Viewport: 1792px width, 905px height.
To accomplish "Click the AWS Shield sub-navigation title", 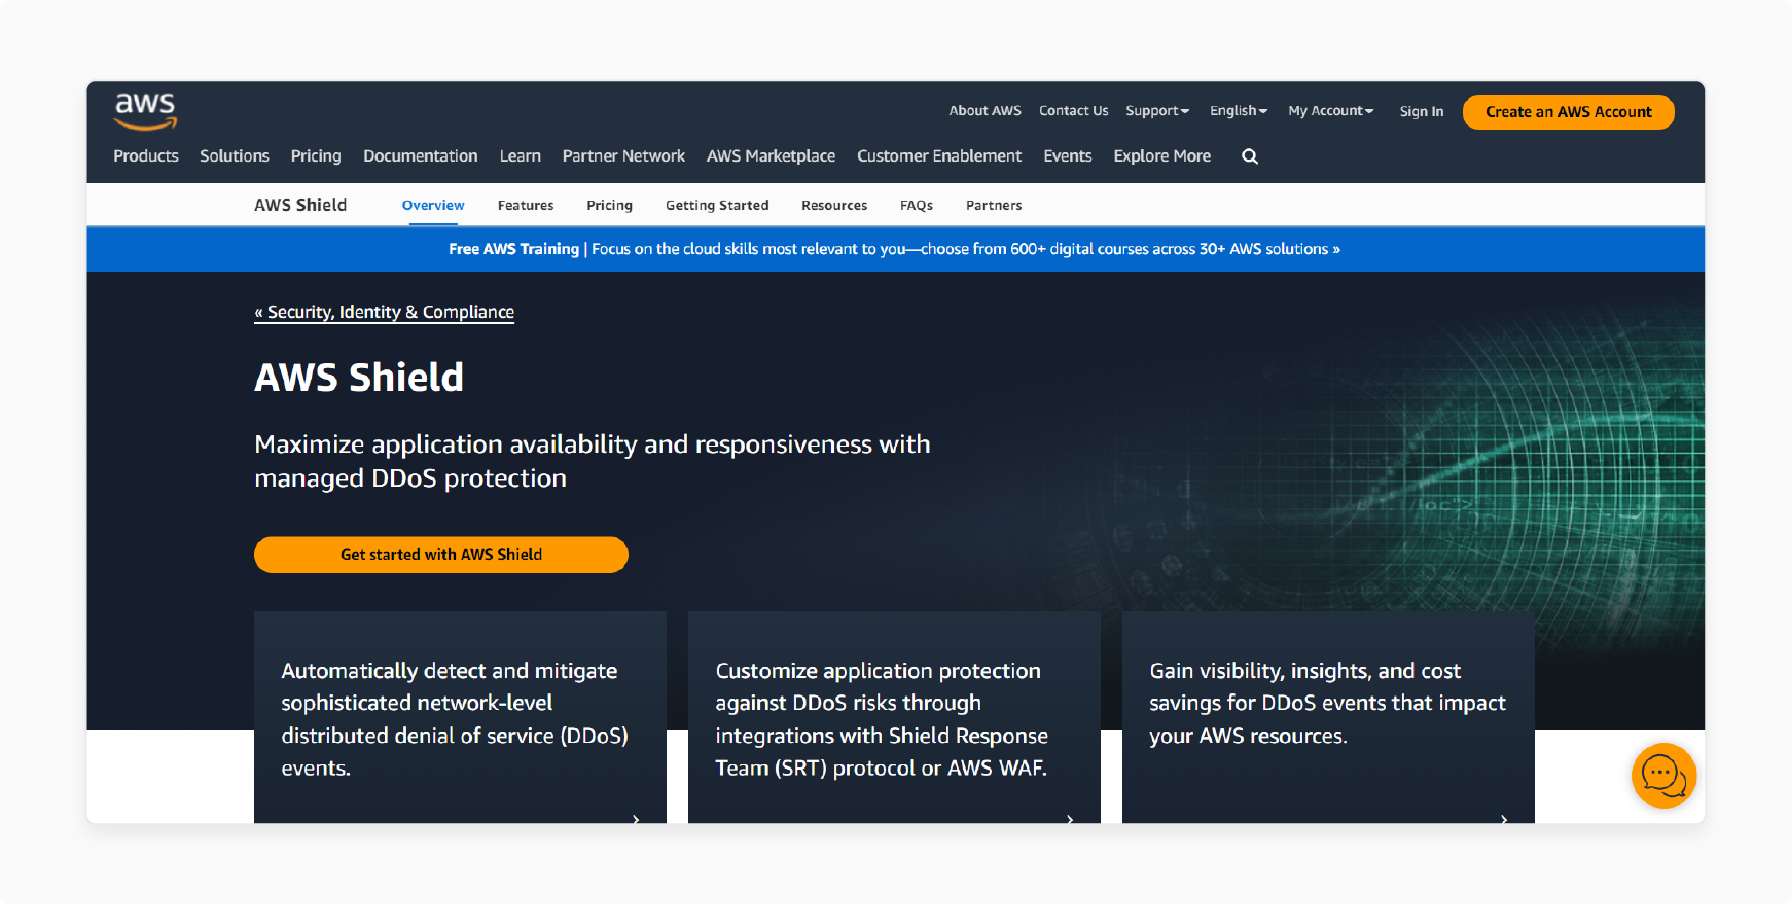I will pos(300,205).
